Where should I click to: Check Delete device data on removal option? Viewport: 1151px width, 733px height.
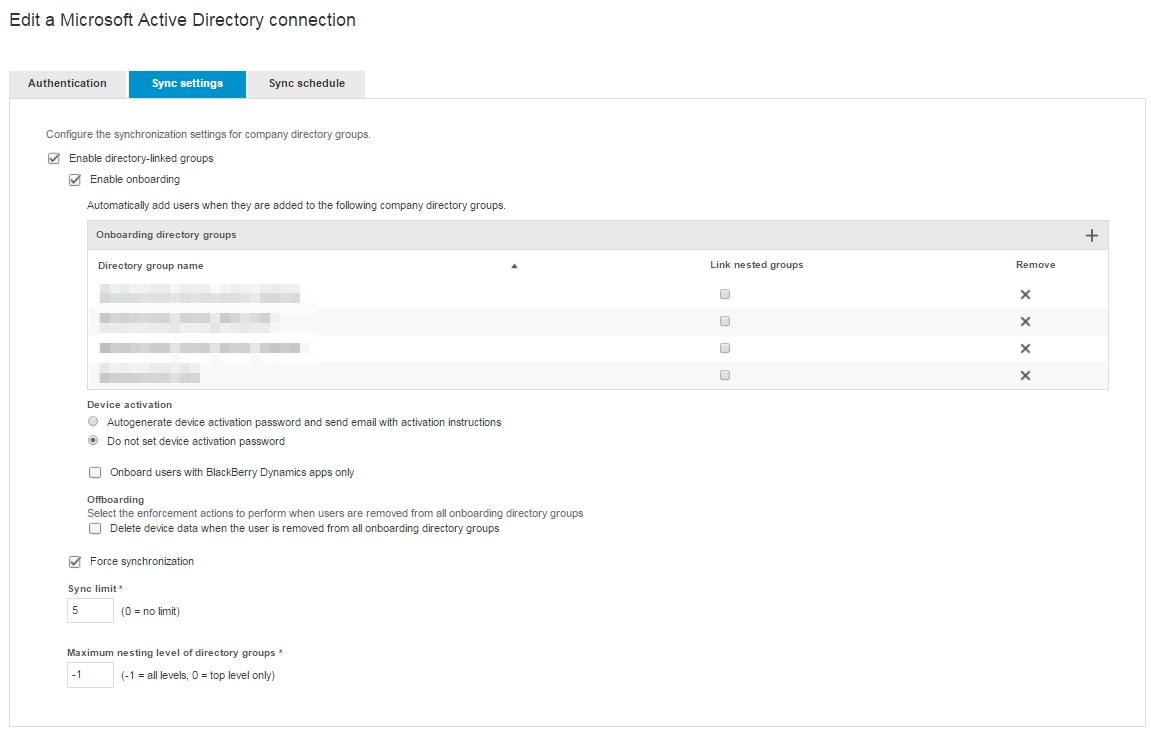pyautogui.click(x=95, y=528)
